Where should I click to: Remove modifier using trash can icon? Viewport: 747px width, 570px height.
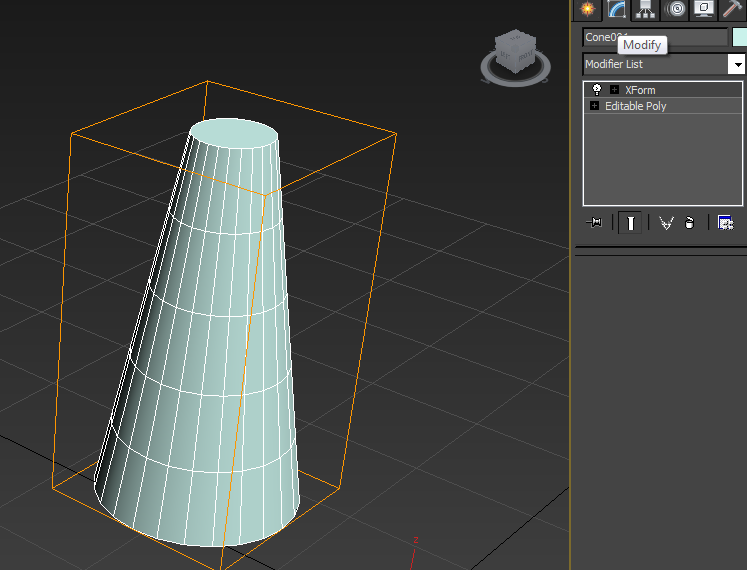(x=689, y=223)
